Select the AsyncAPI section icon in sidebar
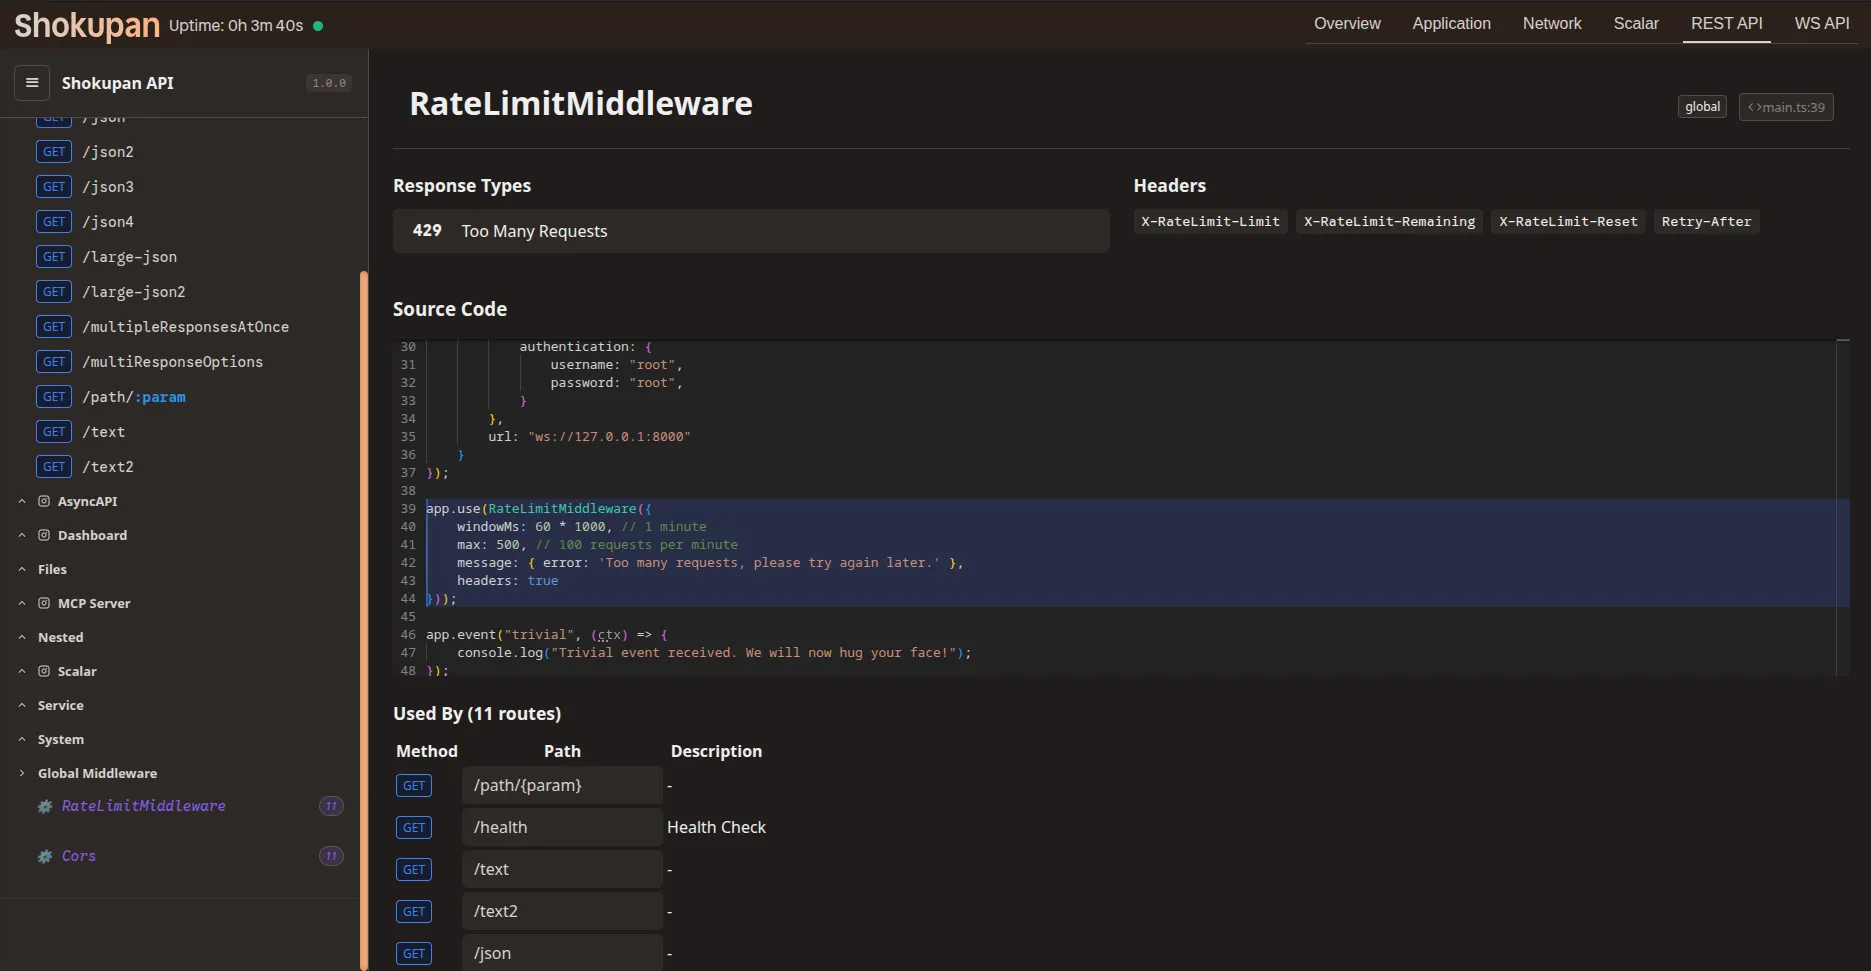 pos(43,501)
